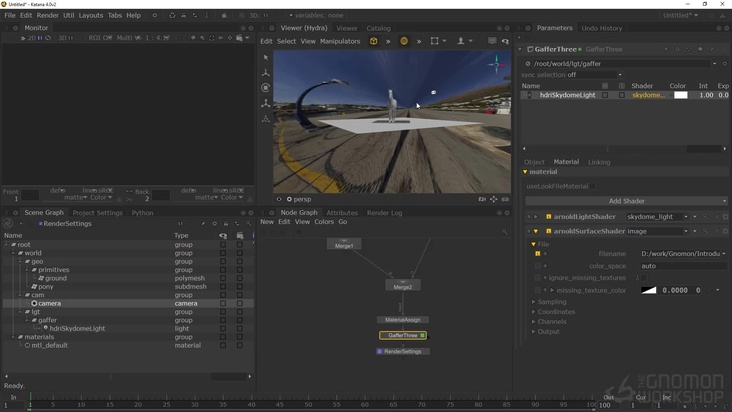This screenshot has width=732, height=412.
Task: Expand the Output section
Action: [534, 332]
